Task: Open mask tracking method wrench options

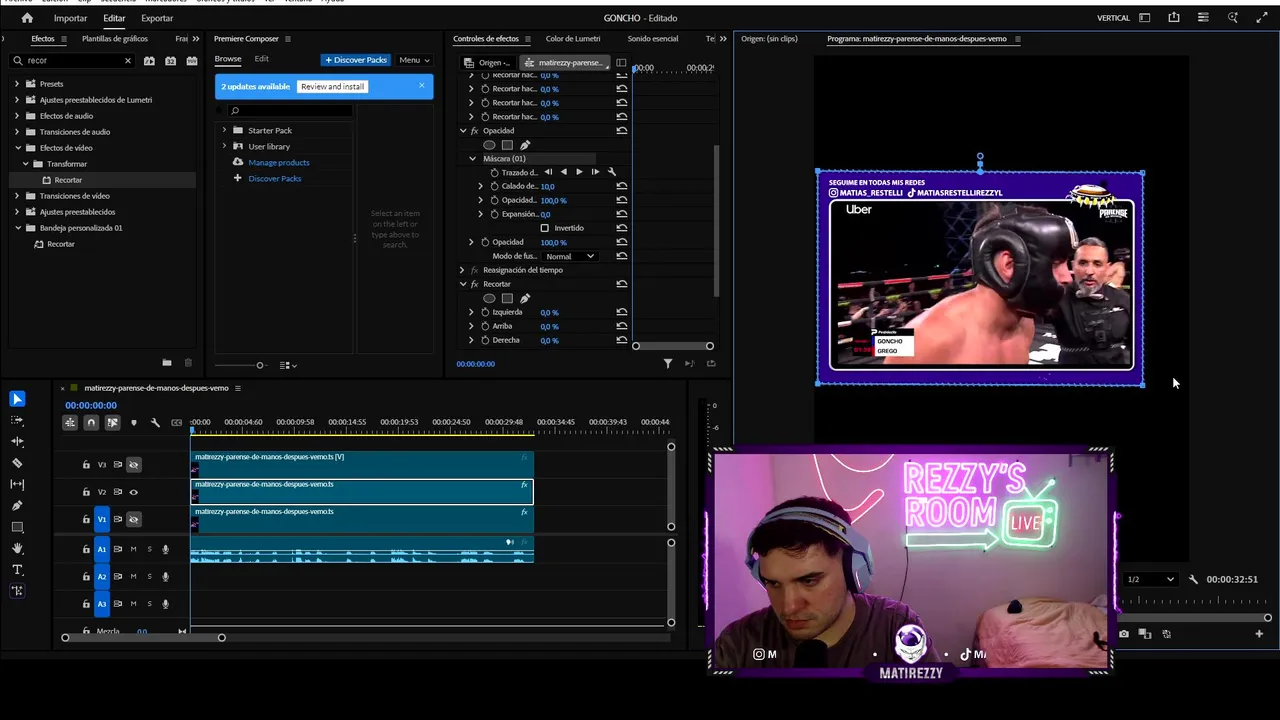Action: point(612,172)
